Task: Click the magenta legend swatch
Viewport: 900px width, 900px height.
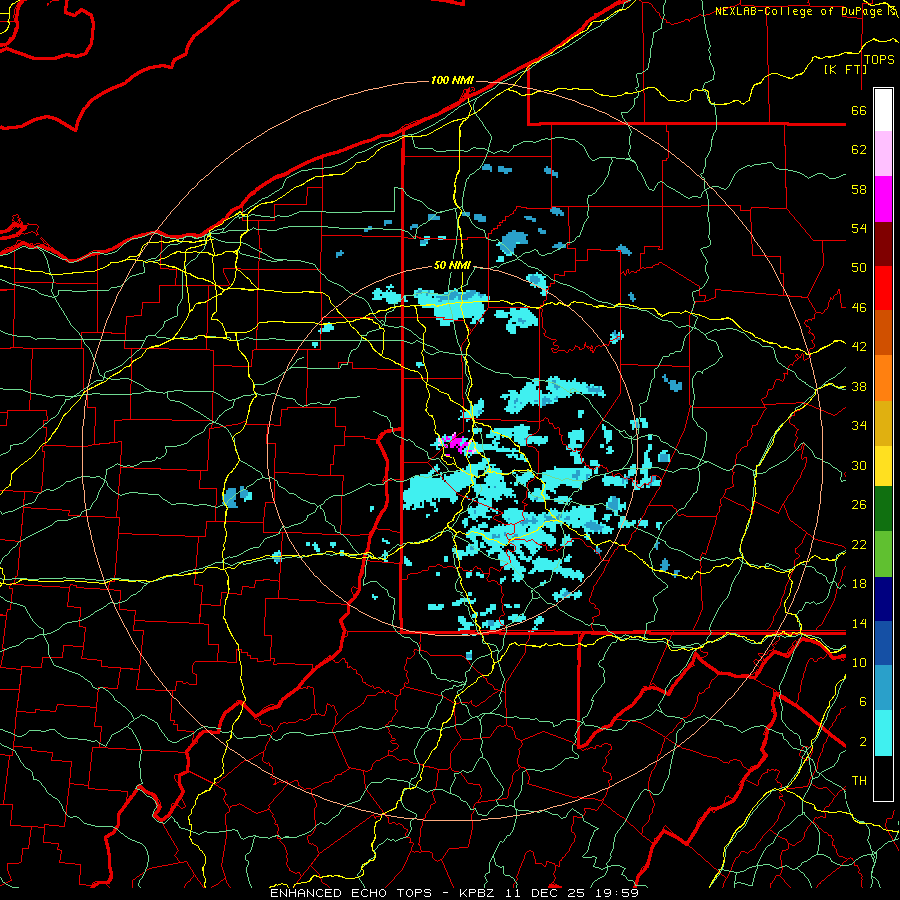Action: (x=883, y=199)
